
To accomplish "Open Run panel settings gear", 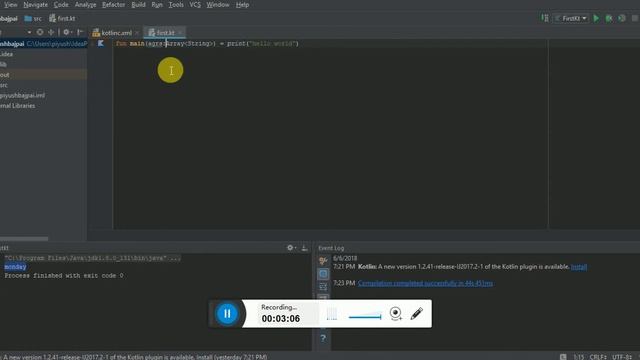I will point(291,248).
